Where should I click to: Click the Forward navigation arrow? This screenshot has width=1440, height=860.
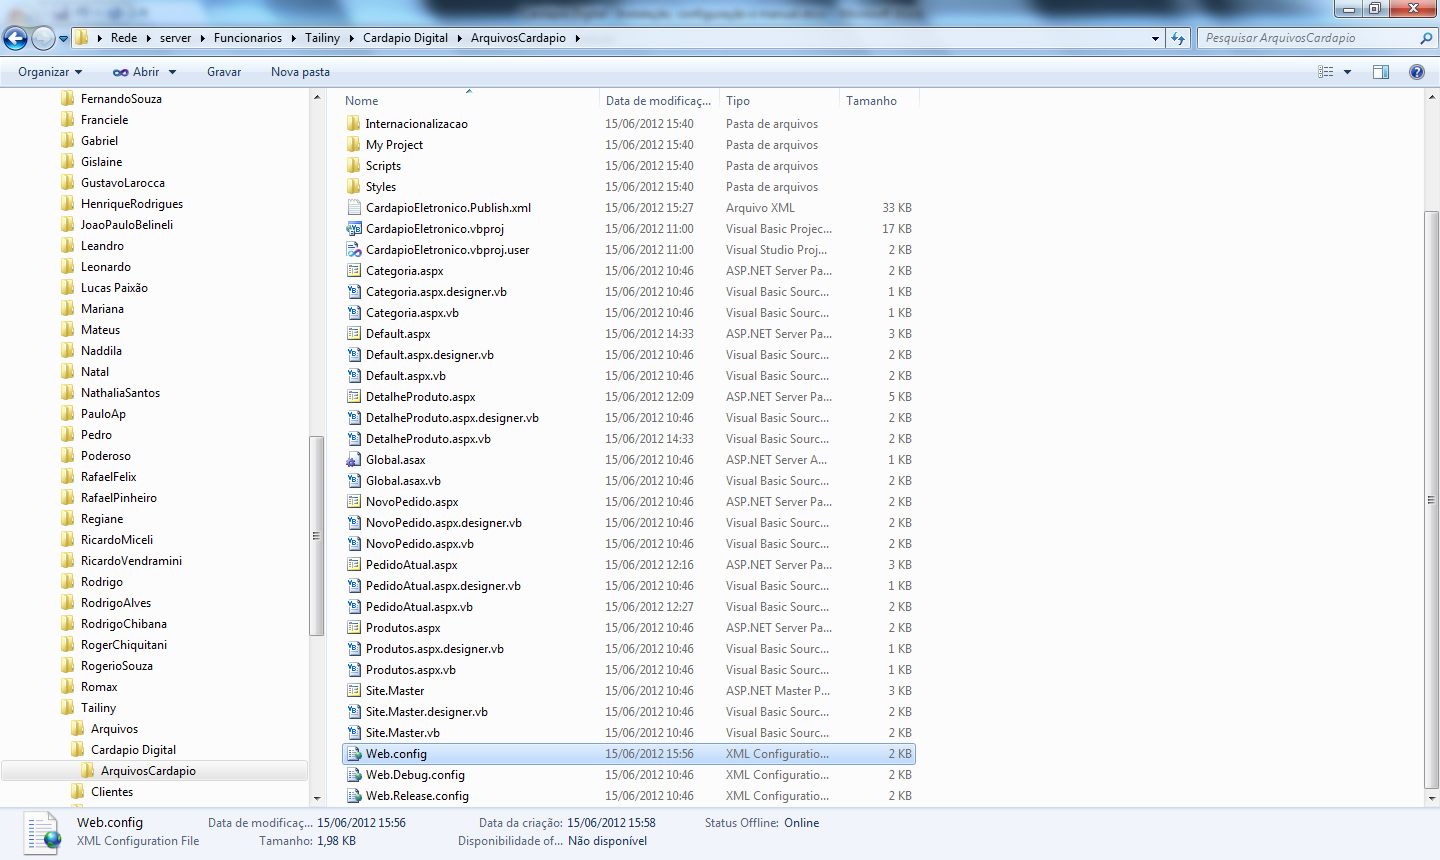(x=43, y=38)
